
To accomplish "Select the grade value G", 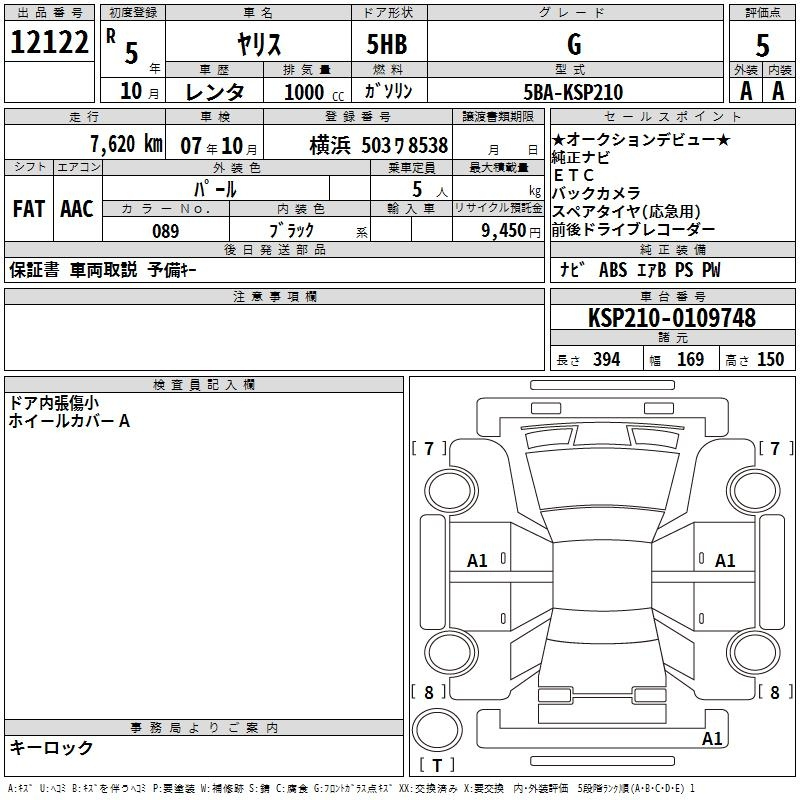I will click(x=574, y=44).
